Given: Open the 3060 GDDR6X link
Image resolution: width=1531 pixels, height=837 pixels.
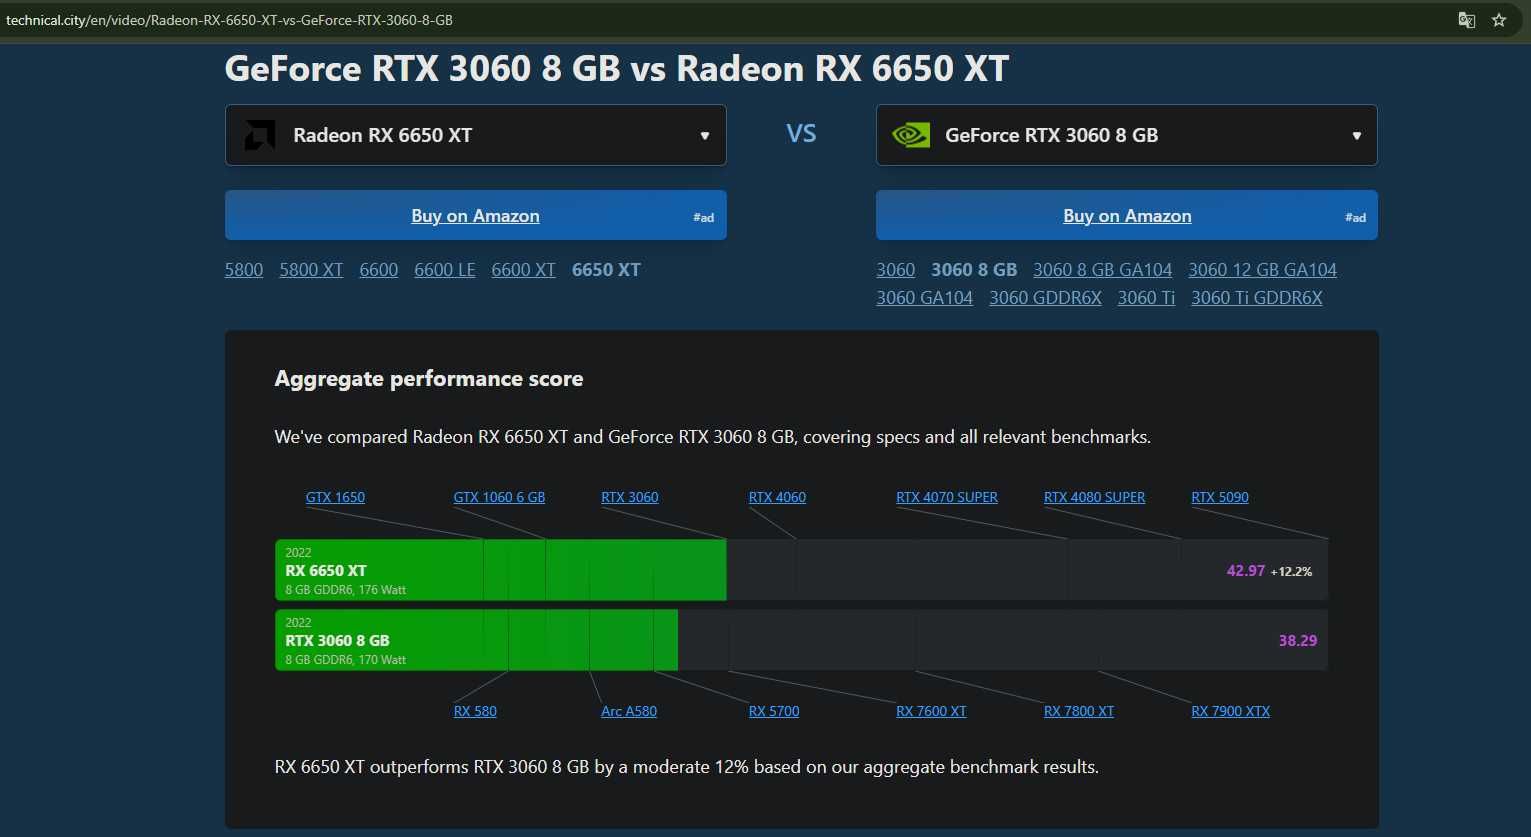Looking at the screenshot, I should pyautogui.click(x=1045, y=298).
